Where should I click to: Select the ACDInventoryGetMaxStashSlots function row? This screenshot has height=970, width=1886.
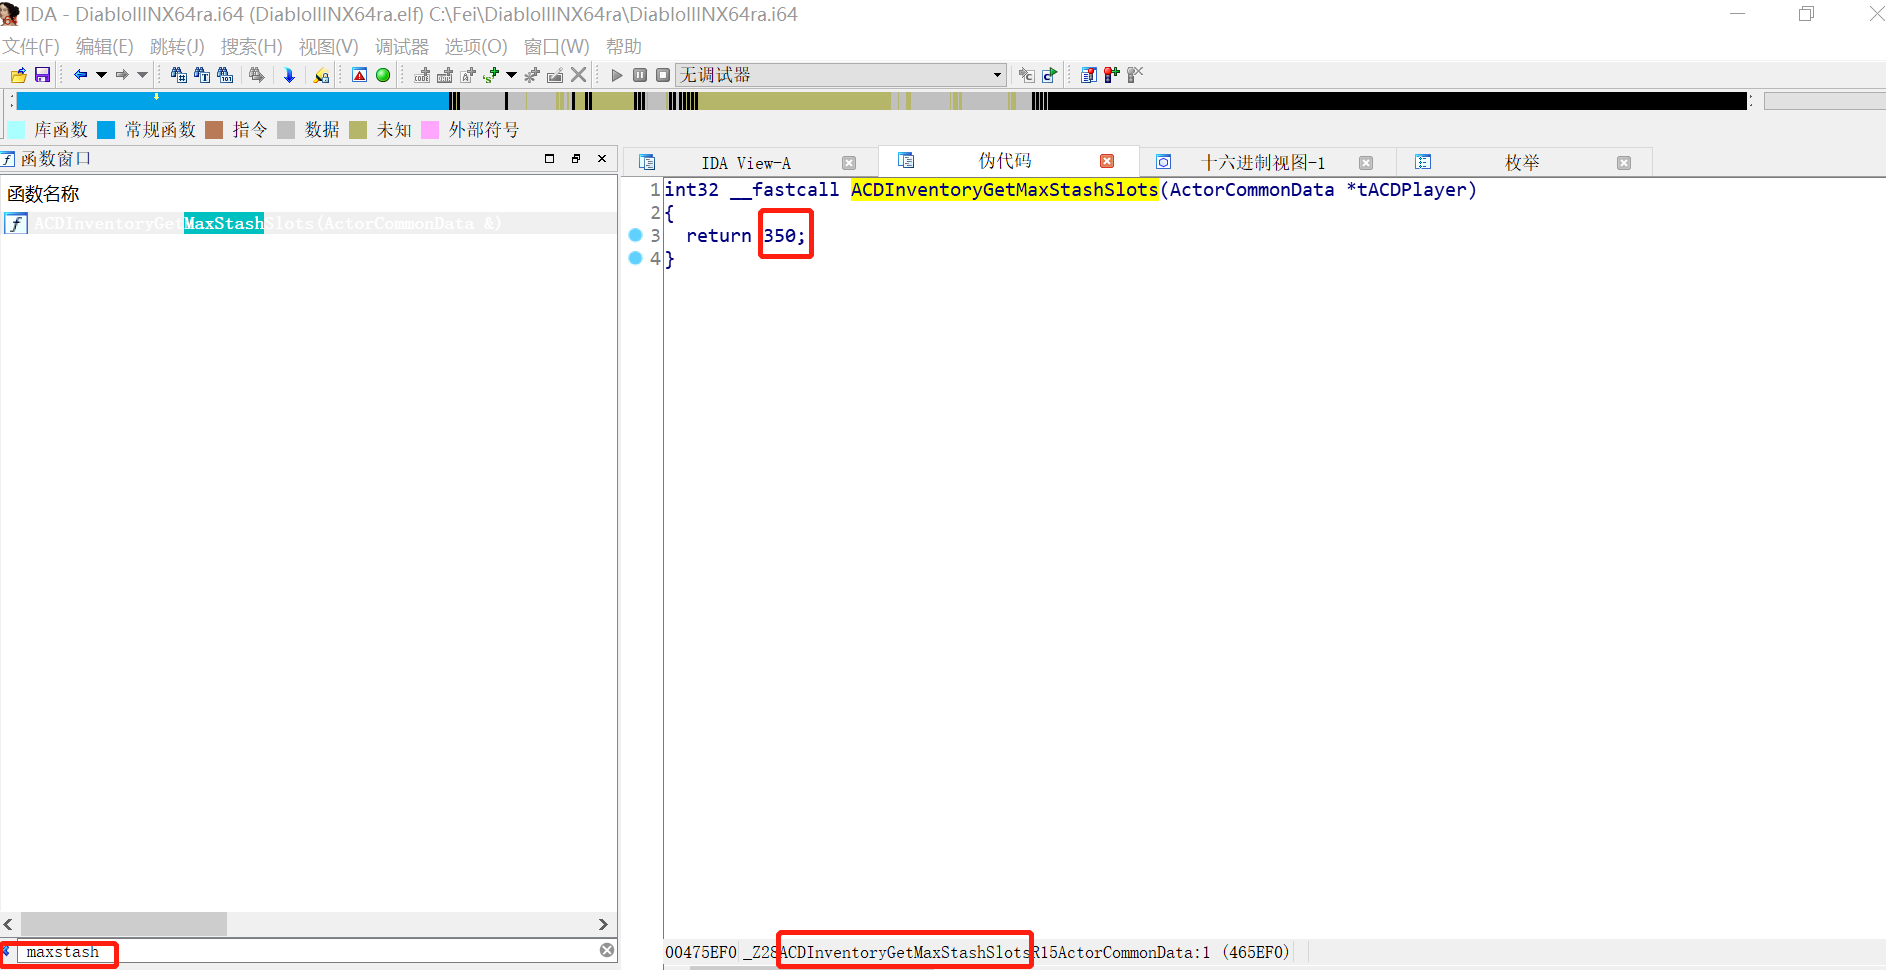pos(309,223)
